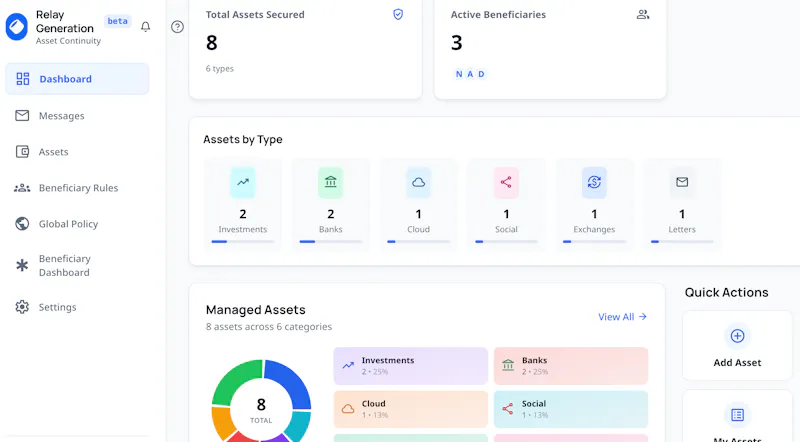Open Assets page label in sidebar
The height and width of the screenshot is (442, 800).
click(x=54, y=152)
